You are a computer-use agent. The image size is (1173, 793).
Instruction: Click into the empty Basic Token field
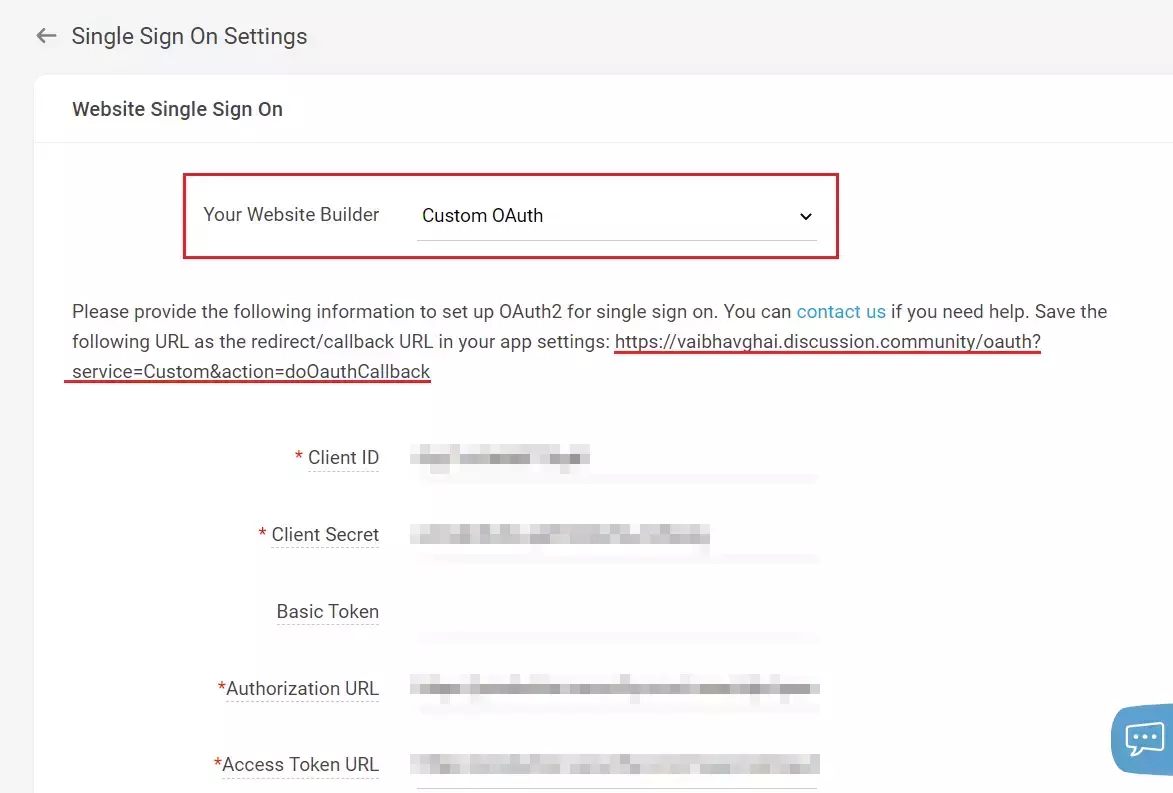tap(616, 612)
